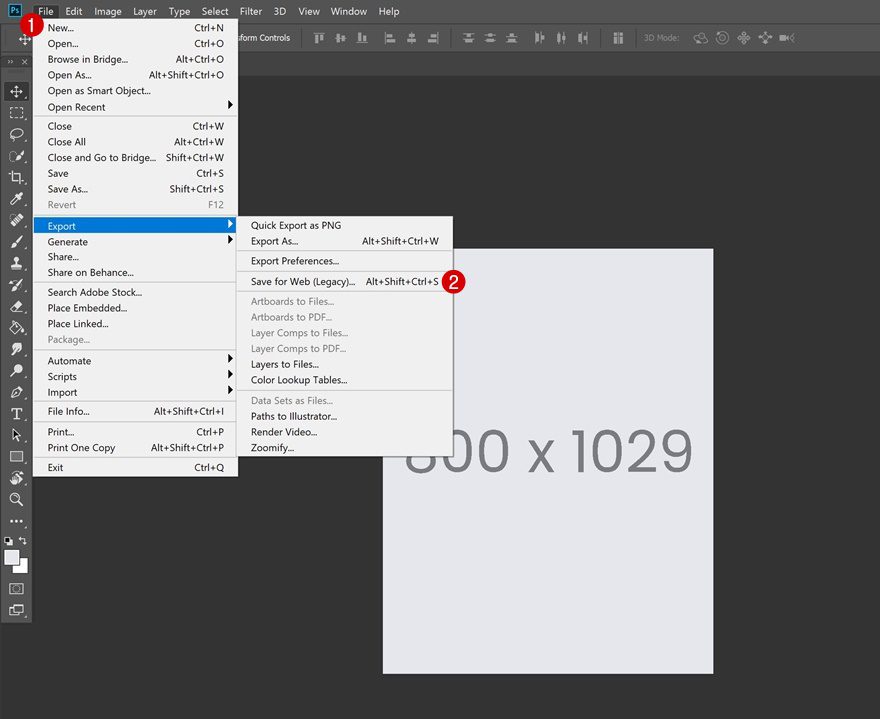This screenshot has width=880, height=719.
Task: Select the Eraser tool
Action: click(16, 306)
